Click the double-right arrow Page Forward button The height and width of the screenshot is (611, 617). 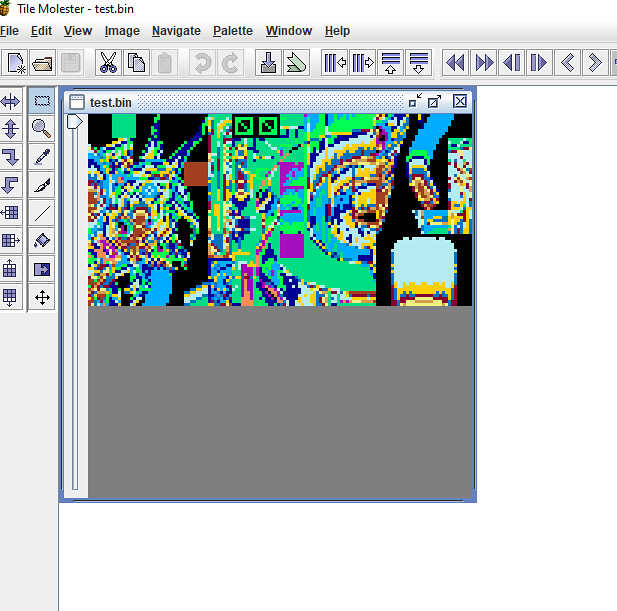[484, 63]
